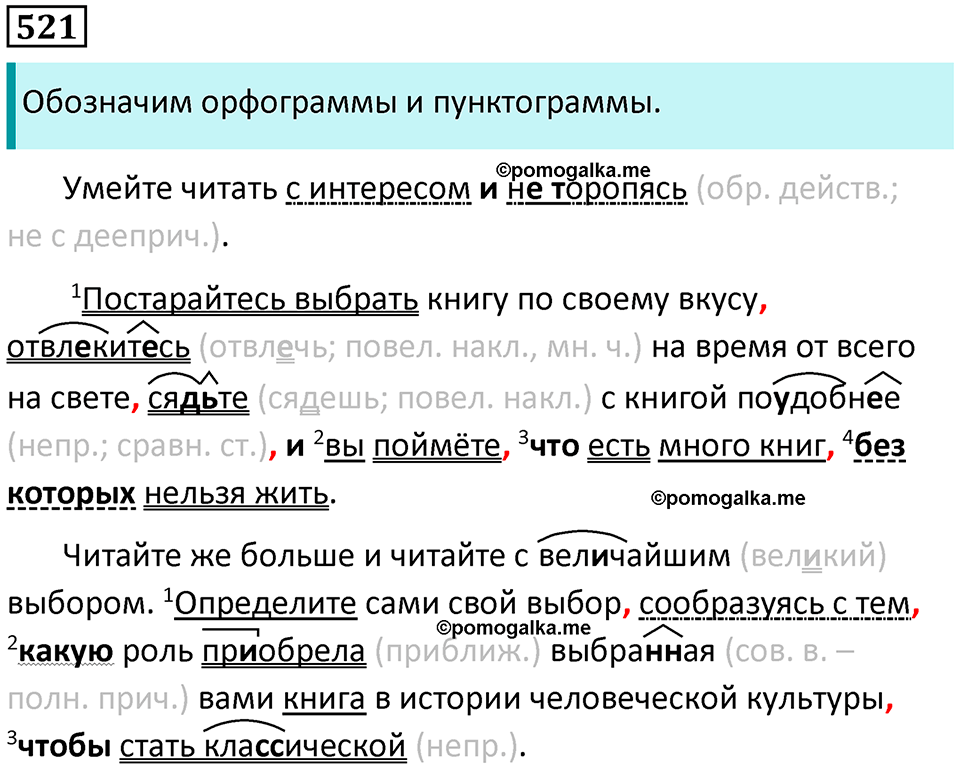Image resolution: width=960 pixels, height=769 pixels.
Task: Select the underlined word "книга"
Action: click(x=324, y=699)
